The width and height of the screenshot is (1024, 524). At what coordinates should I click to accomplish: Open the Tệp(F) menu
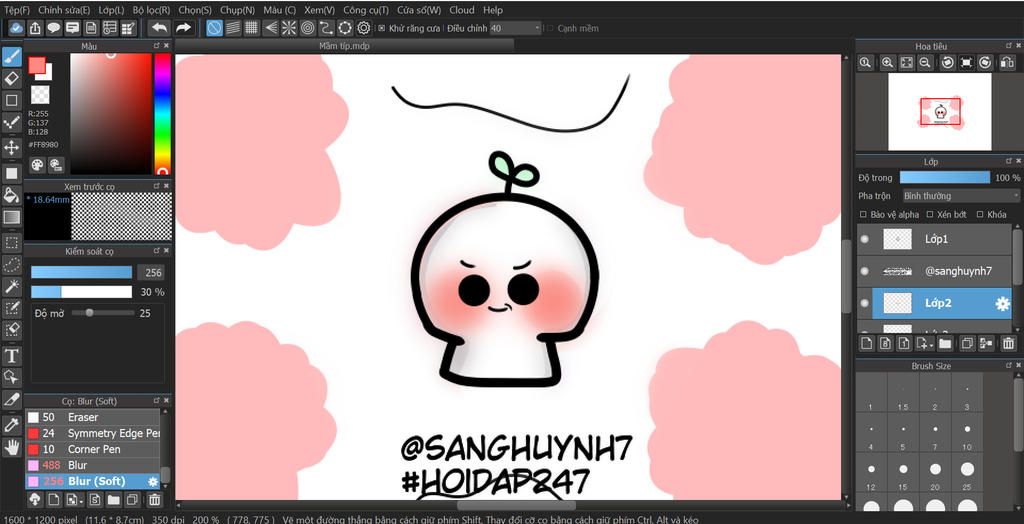[x=17, y=10]
